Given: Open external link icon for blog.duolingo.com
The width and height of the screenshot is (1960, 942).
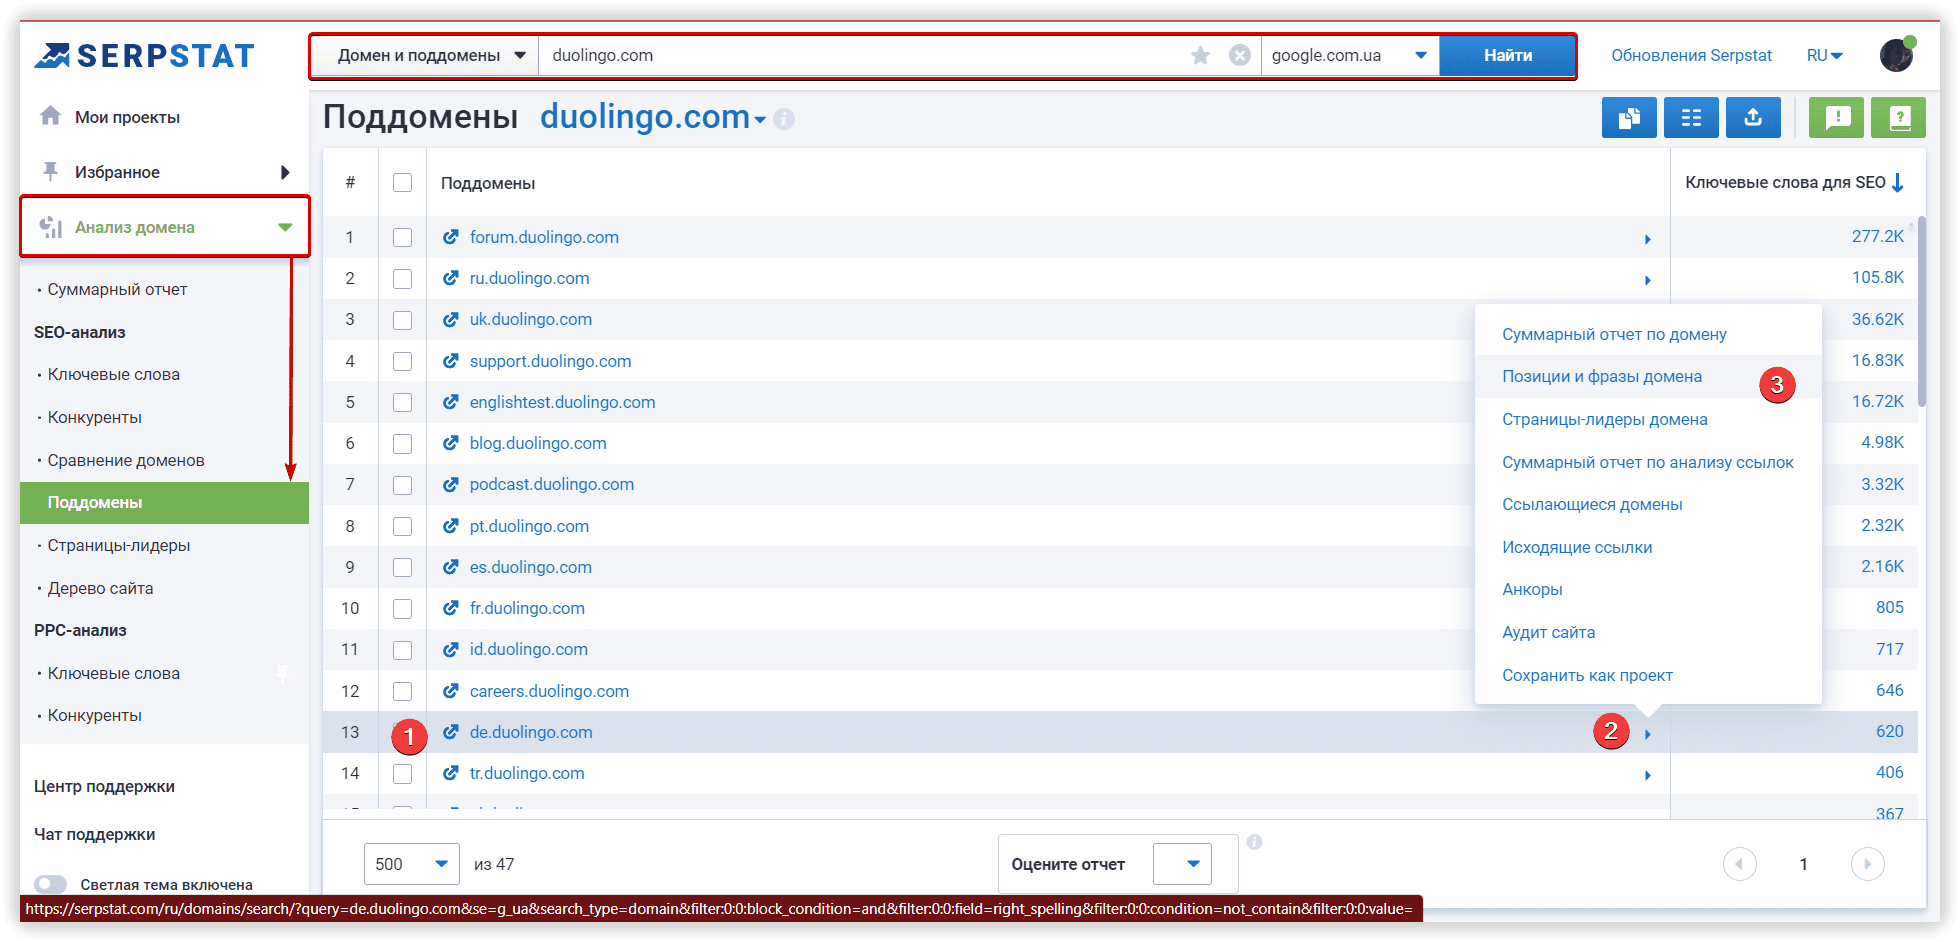Looking at the screenshot, I should (451, 443).
